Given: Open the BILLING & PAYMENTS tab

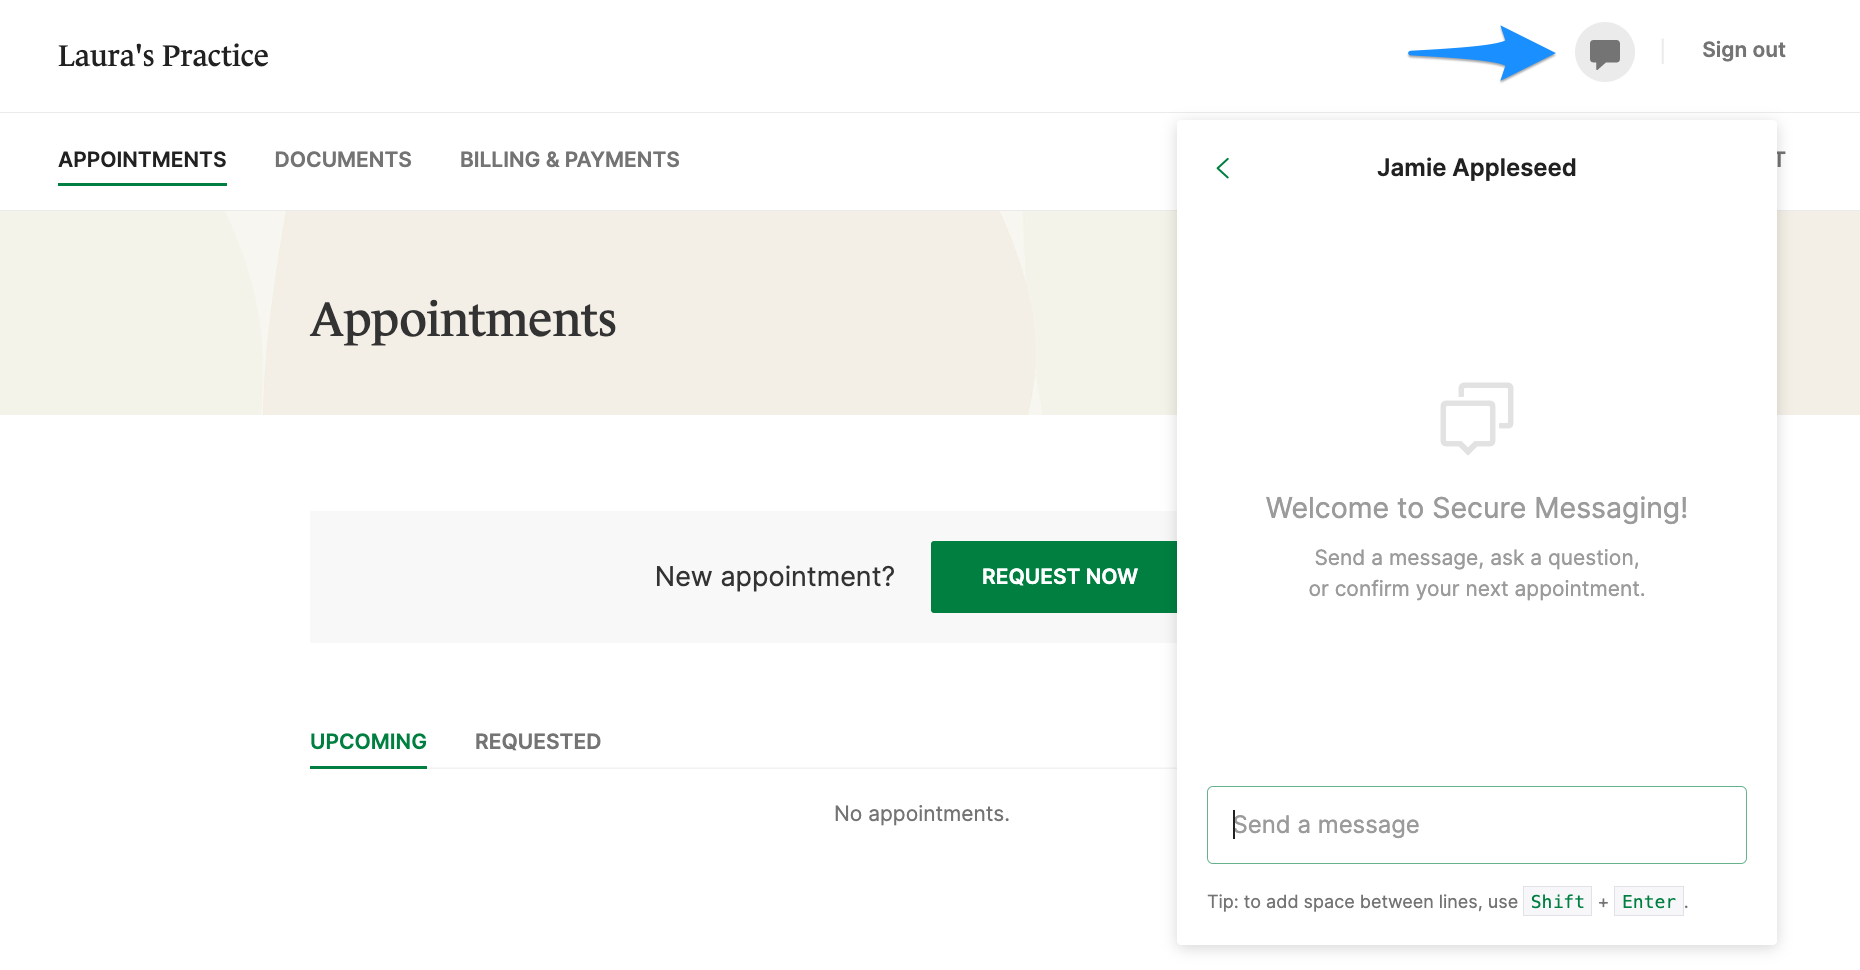Looking at the screenshot, I should (x=569, y=159).
